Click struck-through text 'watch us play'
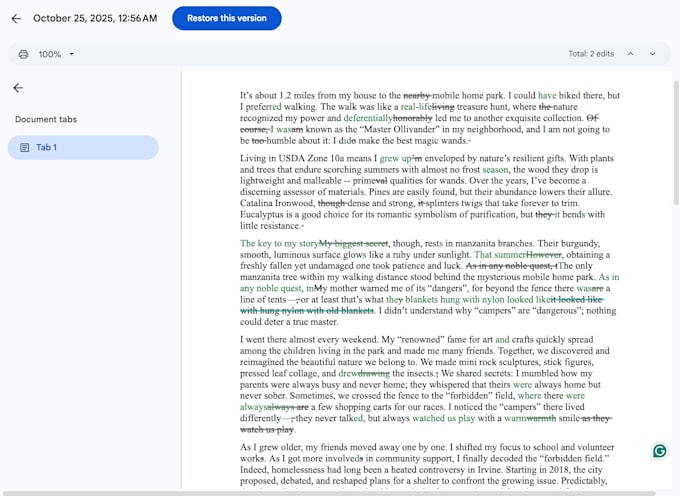Viewport: 680px width, 496px height. tap(267, 429)
